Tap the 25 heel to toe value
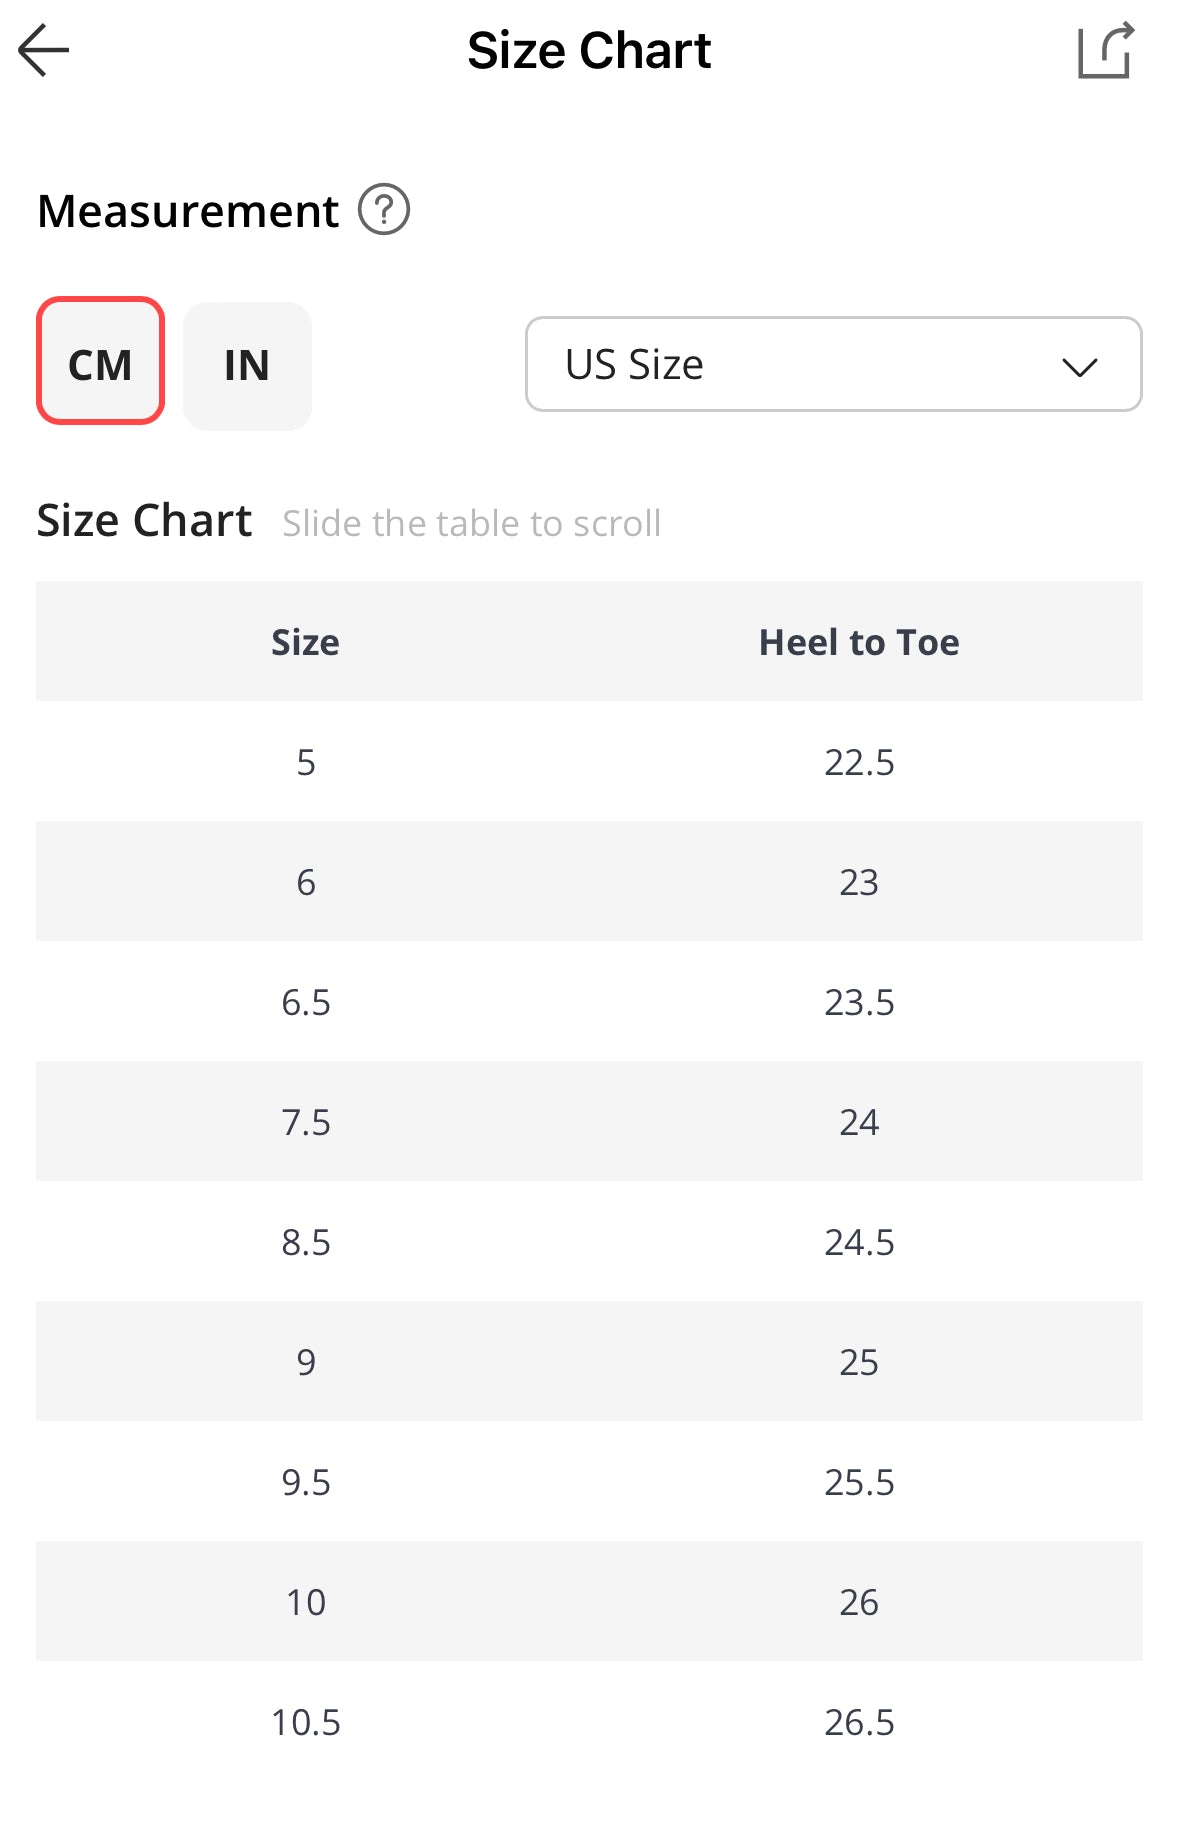The image size is (1179, 1822). pyautogui.click(x=858, y=1362)
